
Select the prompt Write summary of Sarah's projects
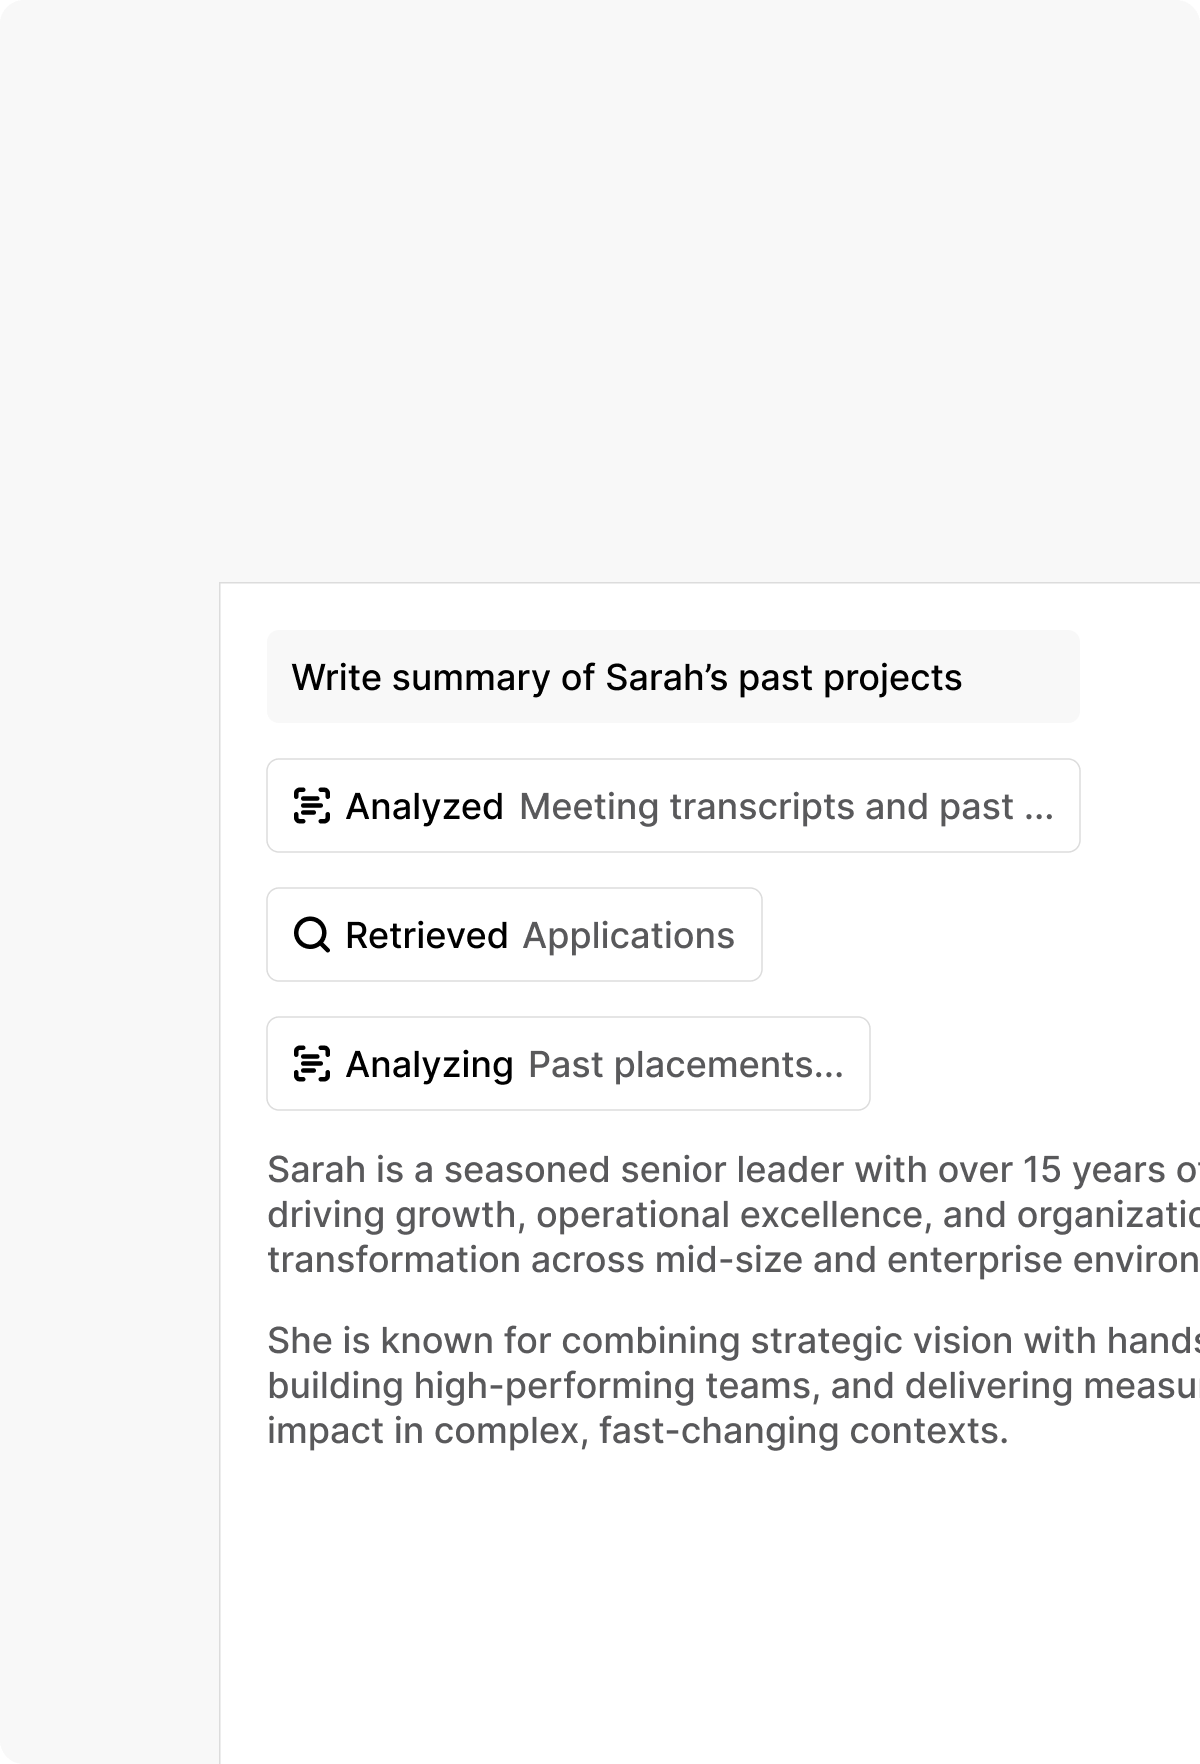[x=672, y=677]
